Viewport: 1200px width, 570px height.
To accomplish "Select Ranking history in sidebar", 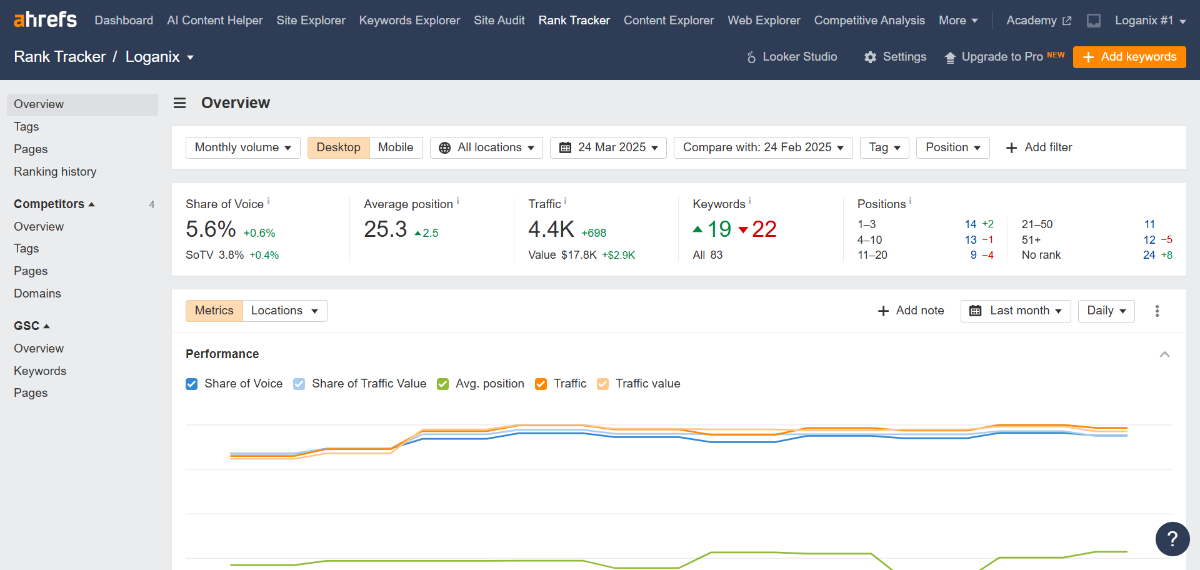I will 55,172.
